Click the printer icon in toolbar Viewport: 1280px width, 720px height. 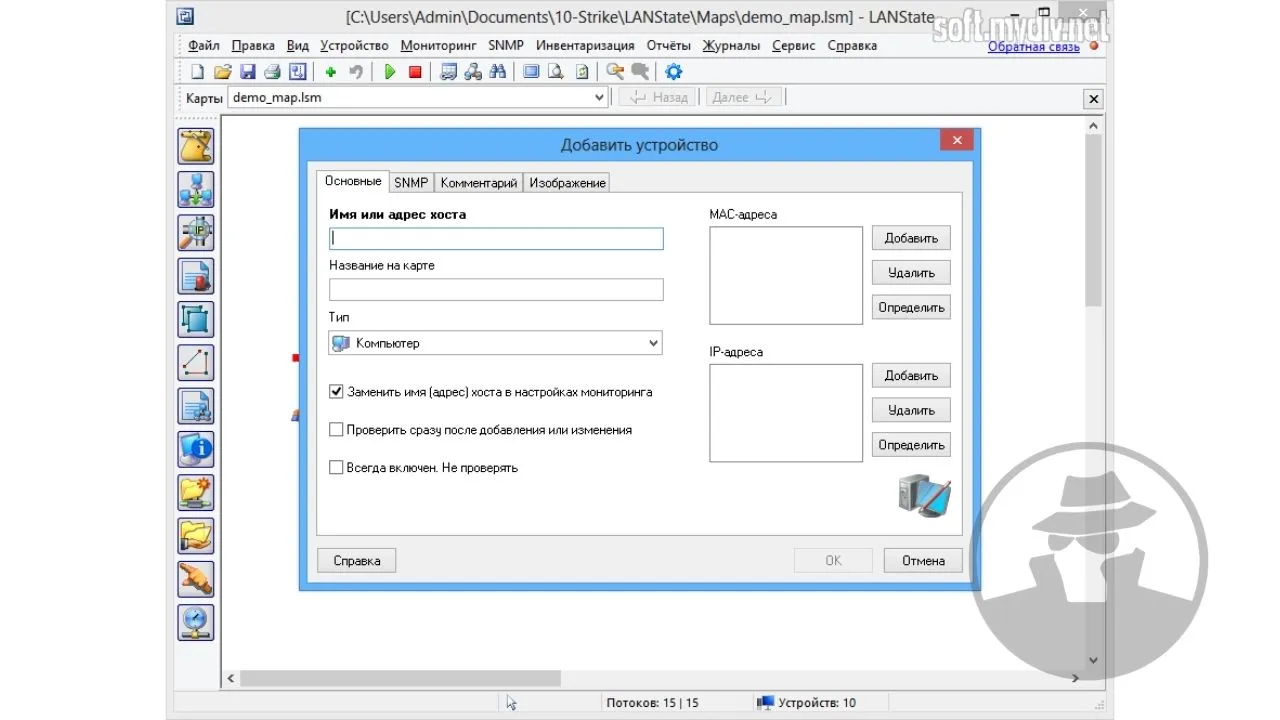(x=272, y=72)
